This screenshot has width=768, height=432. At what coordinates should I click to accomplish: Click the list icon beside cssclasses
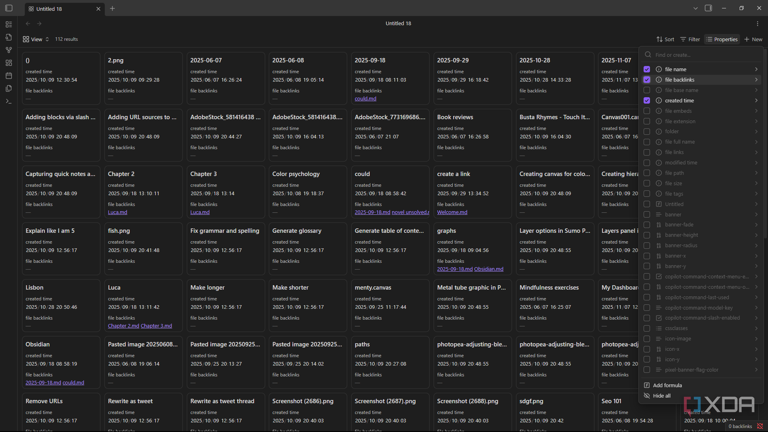coord(659,328)
